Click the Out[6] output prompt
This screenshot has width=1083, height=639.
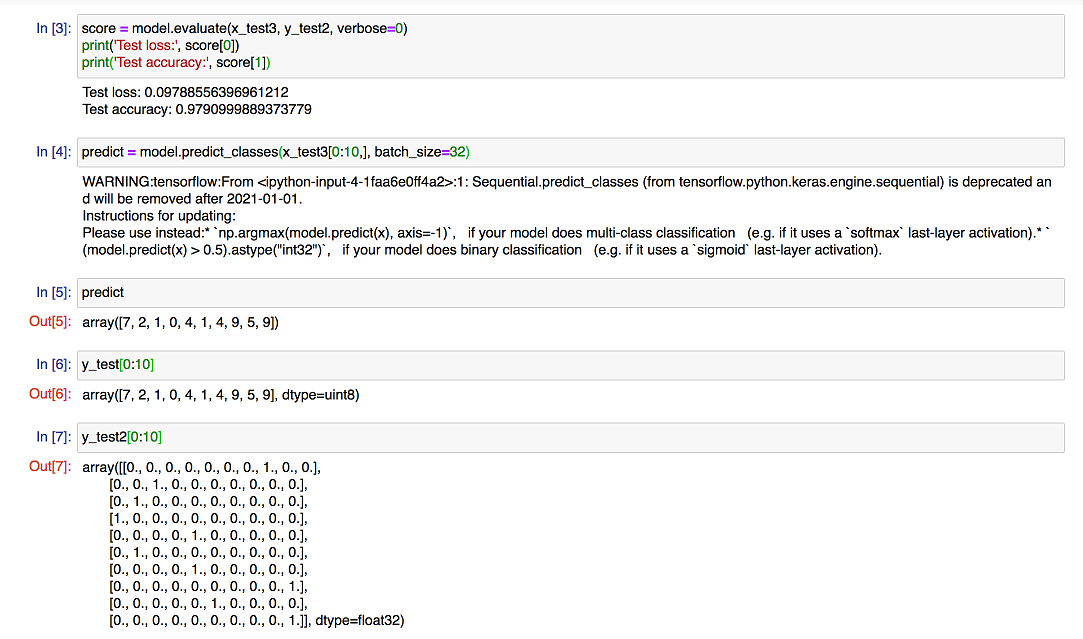point(50,394)
